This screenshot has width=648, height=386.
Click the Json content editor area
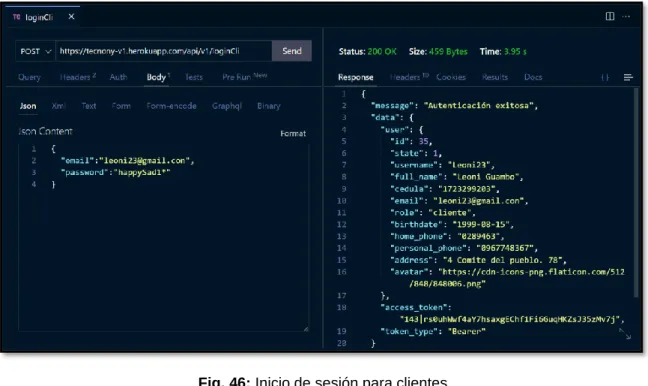coord(164,237)
